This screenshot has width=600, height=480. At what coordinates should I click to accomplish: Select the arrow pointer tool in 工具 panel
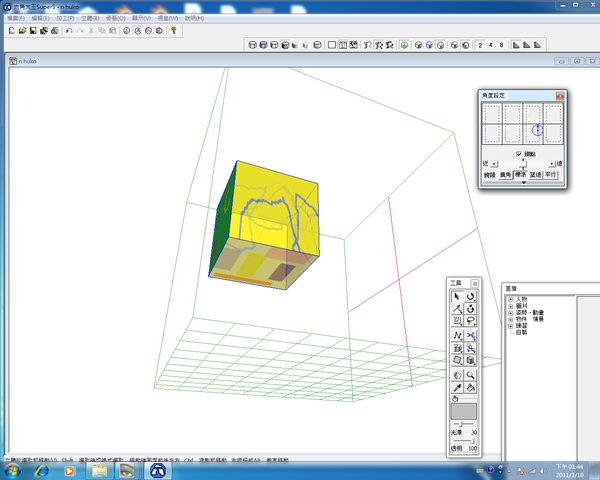pyautogui.click(x=457, y=297)
